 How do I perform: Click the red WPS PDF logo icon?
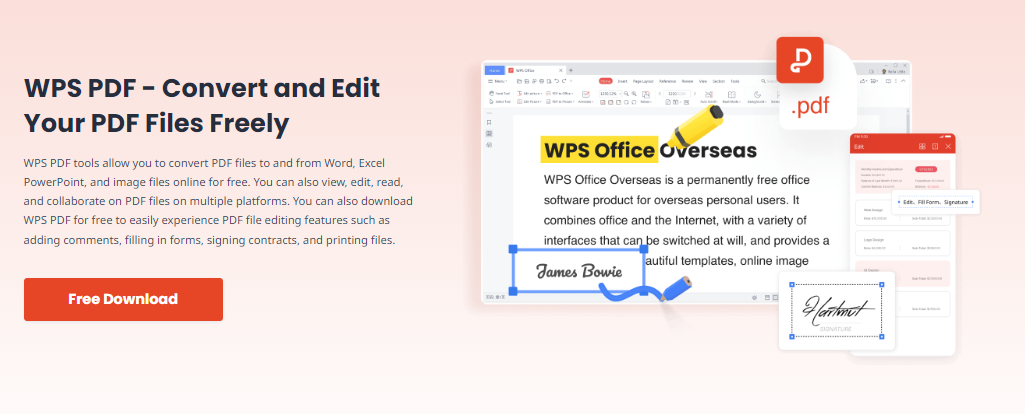(799, 60)
